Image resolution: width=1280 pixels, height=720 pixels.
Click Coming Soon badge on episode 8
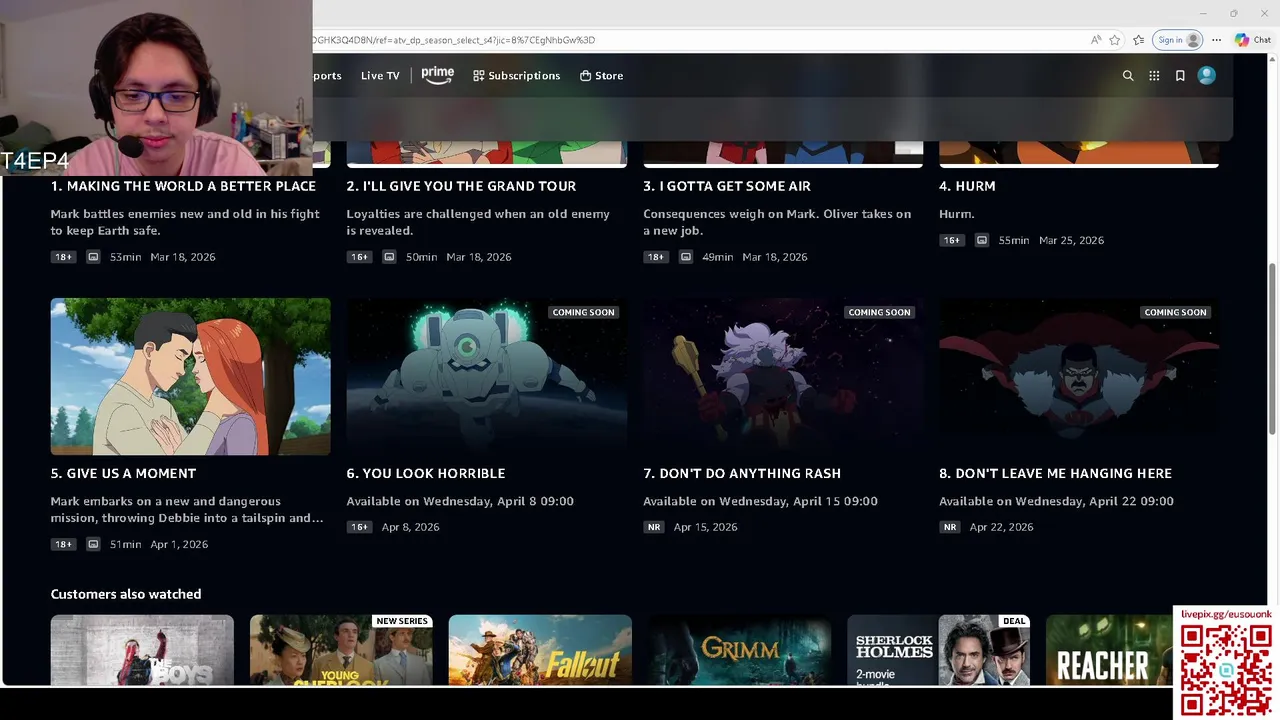pos(1175,312)
